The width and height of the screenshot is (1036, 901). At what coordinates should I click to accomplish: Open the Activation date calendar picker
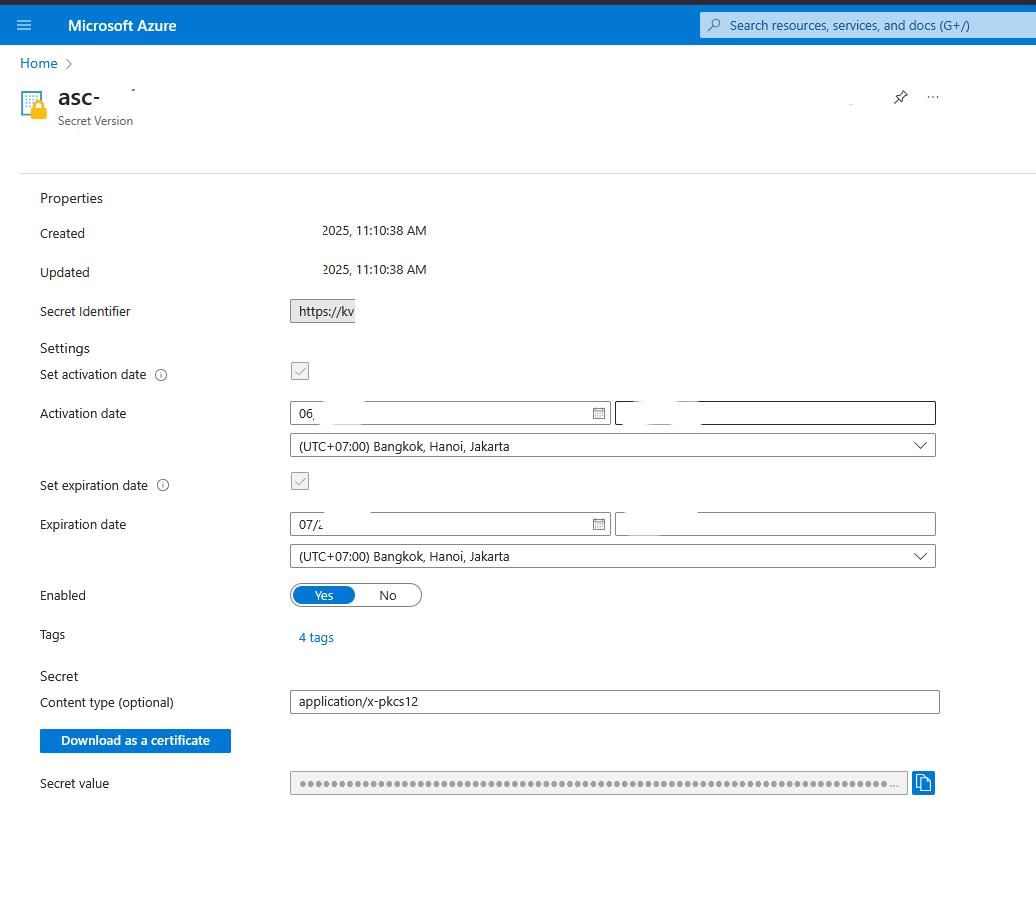pos(599,413)
